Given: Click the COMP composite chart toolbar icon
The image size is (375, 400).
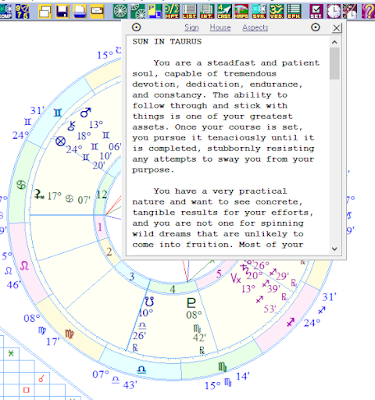Looking at the screenshot, I should click(5, 11).
